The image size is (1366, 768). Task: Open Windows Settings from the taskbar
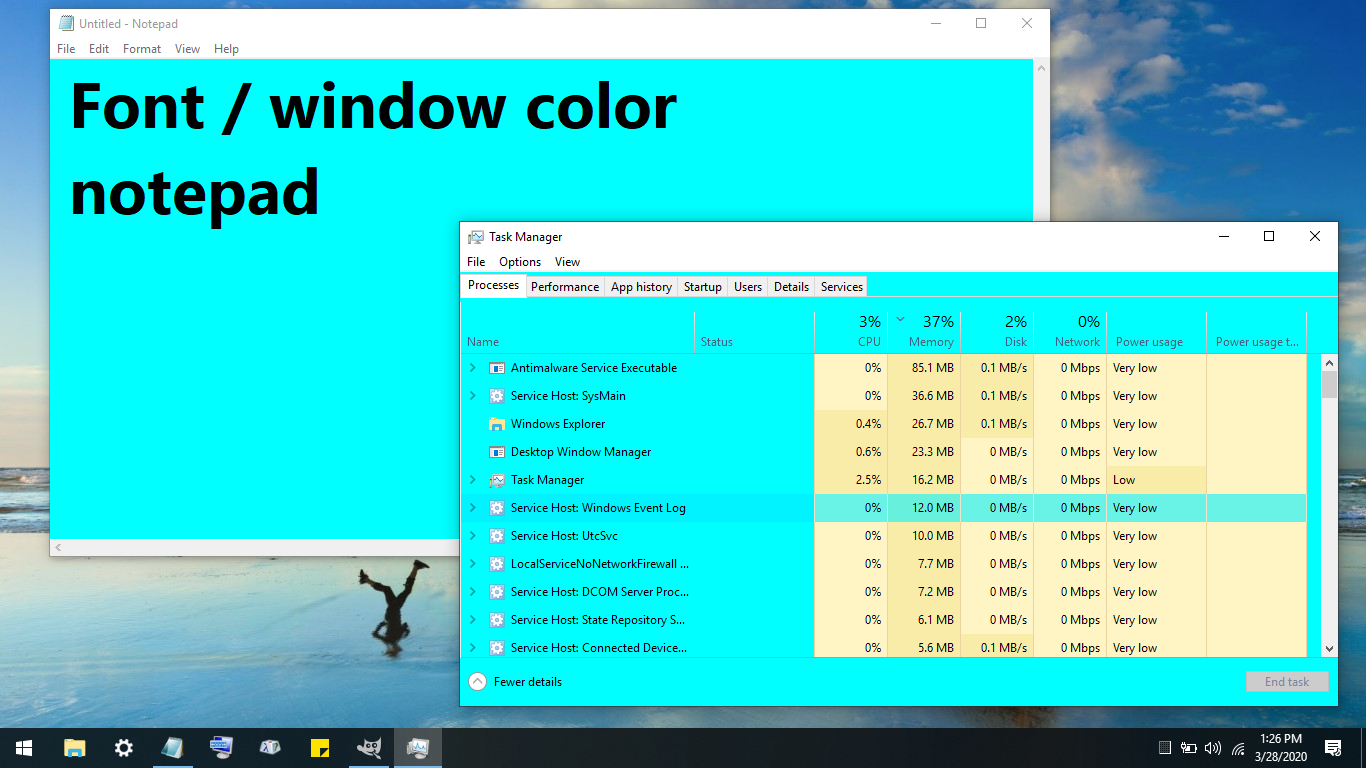point(122,747)
